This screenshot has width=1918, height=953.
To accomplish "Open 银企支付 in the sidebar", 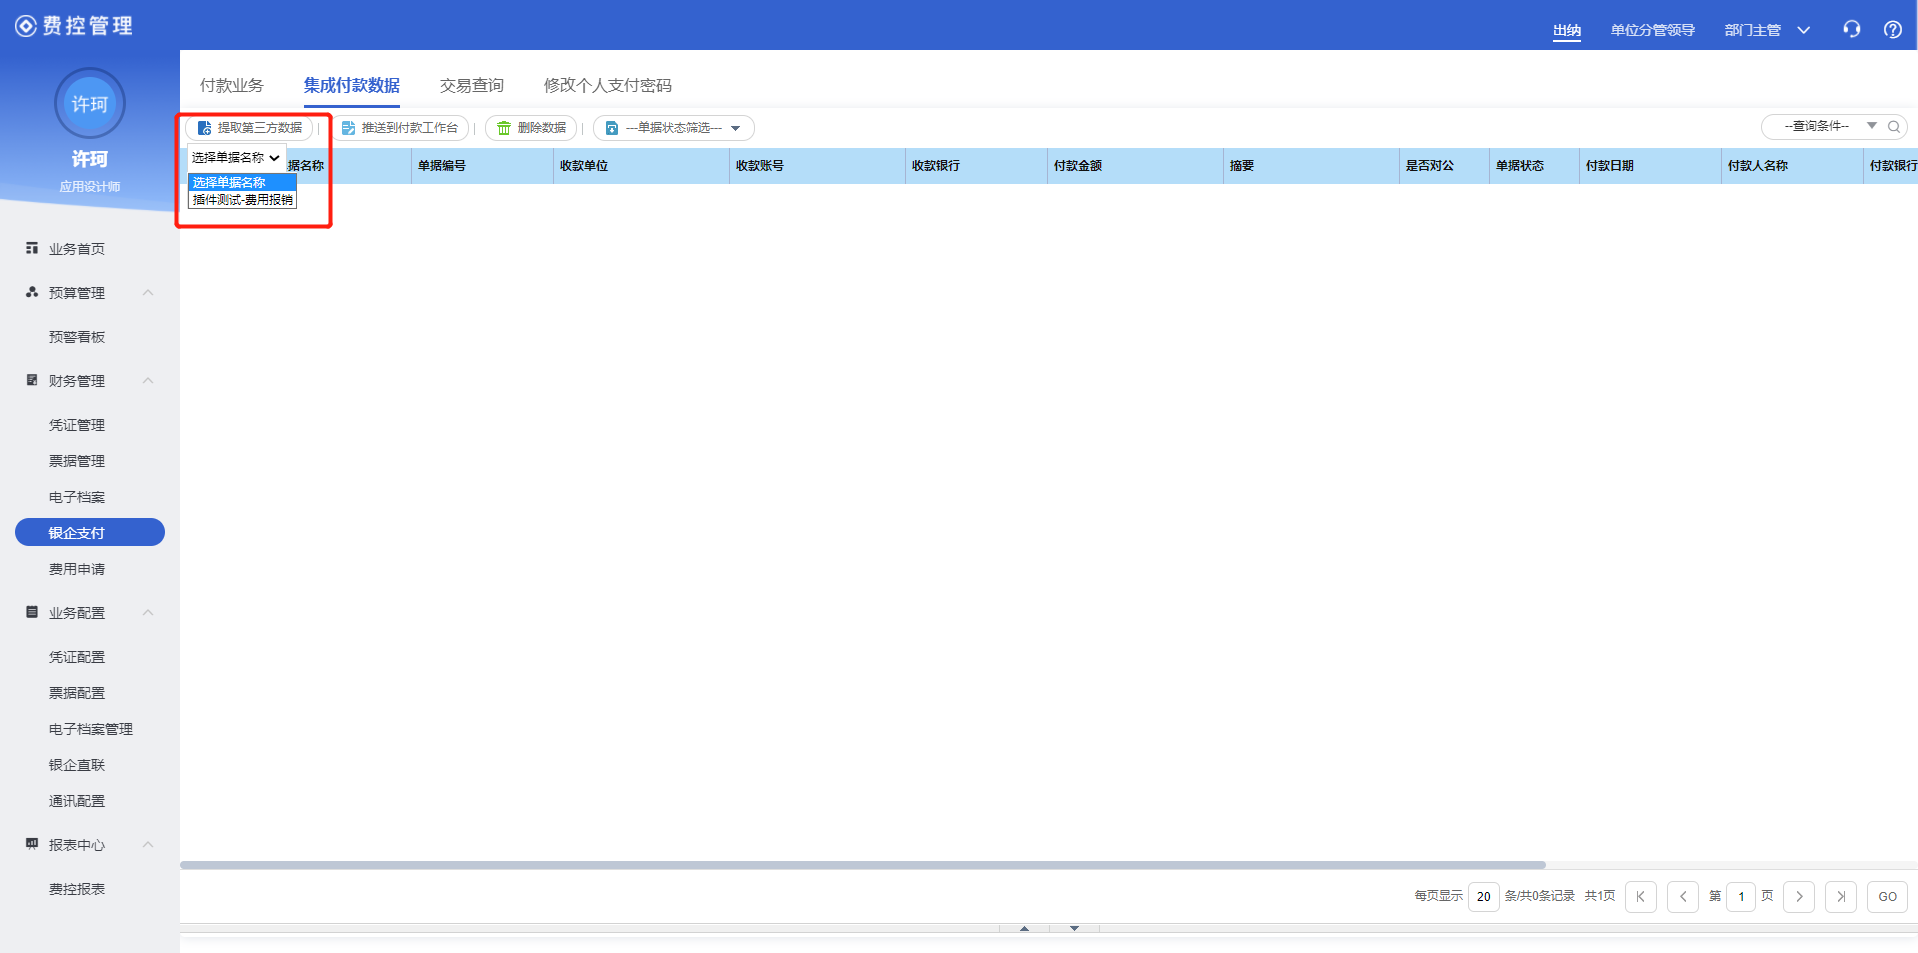I will coord(90,532).
